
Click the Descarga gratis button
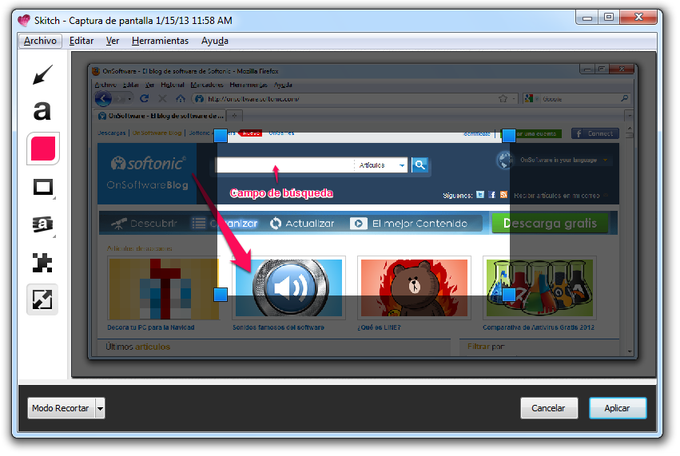[x=550, y=223]
